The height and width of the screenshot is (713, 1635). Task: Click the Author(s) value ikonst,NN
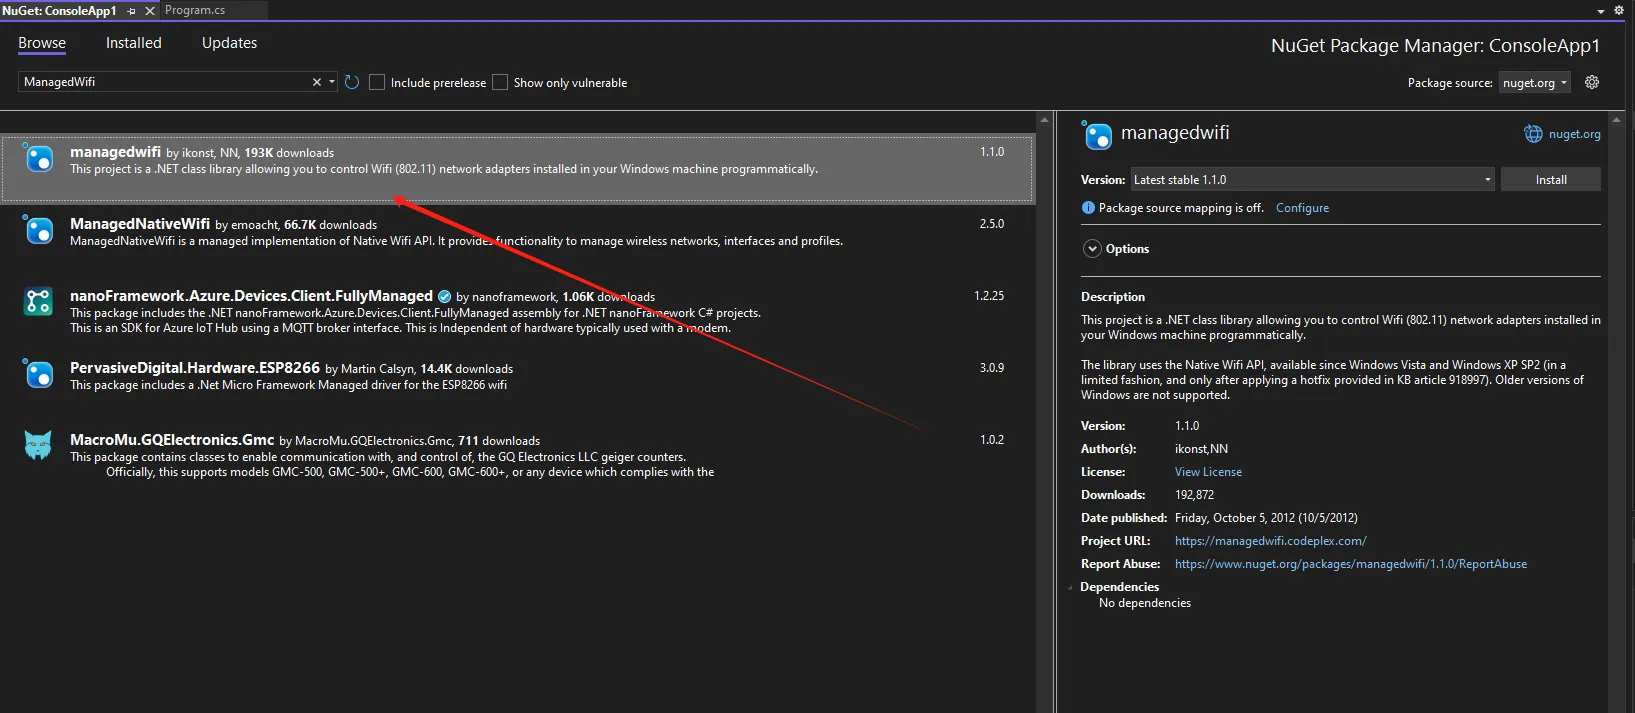[1201, 449]
